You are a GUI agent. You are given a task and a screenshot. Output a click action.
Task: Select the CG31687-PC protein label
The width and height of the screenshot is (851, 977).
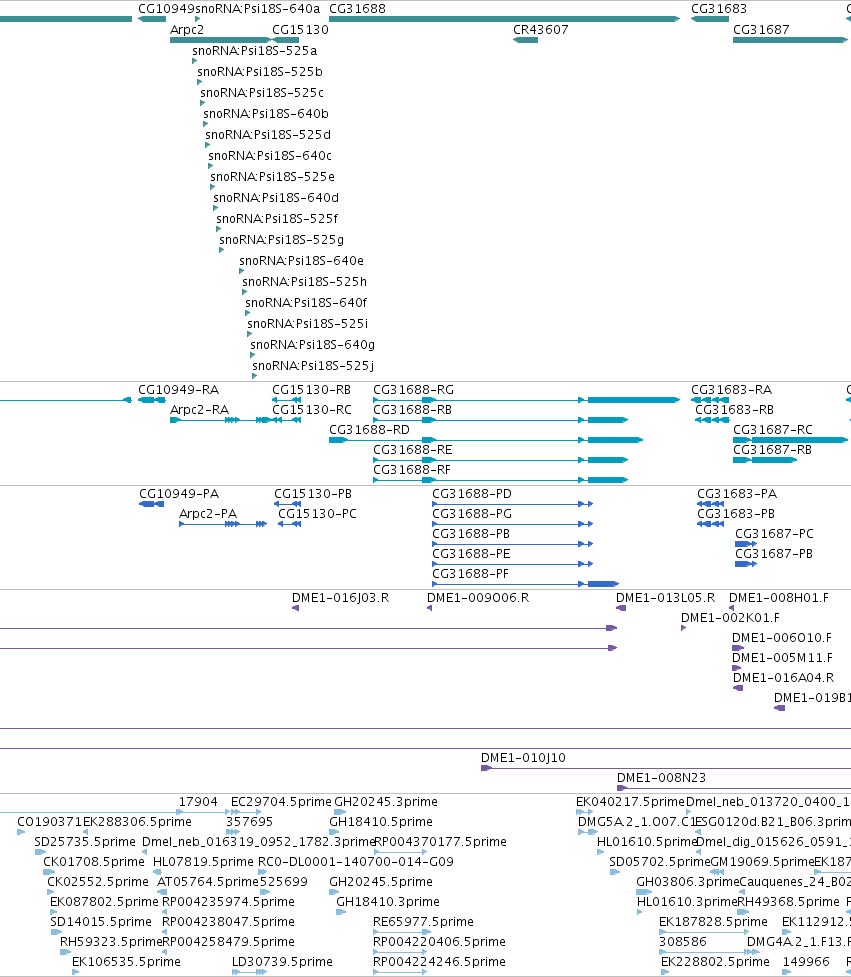point(774,533)
